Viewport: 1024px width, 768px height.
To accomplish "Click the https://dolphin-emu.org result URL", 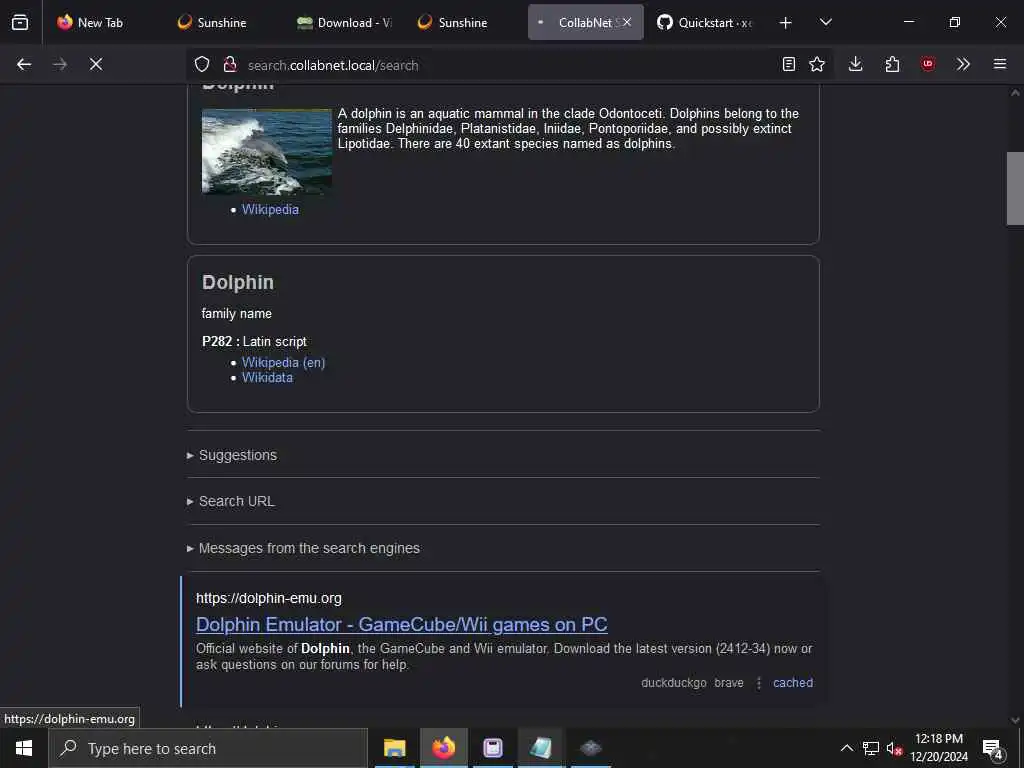I will click(x=268, y=598).
